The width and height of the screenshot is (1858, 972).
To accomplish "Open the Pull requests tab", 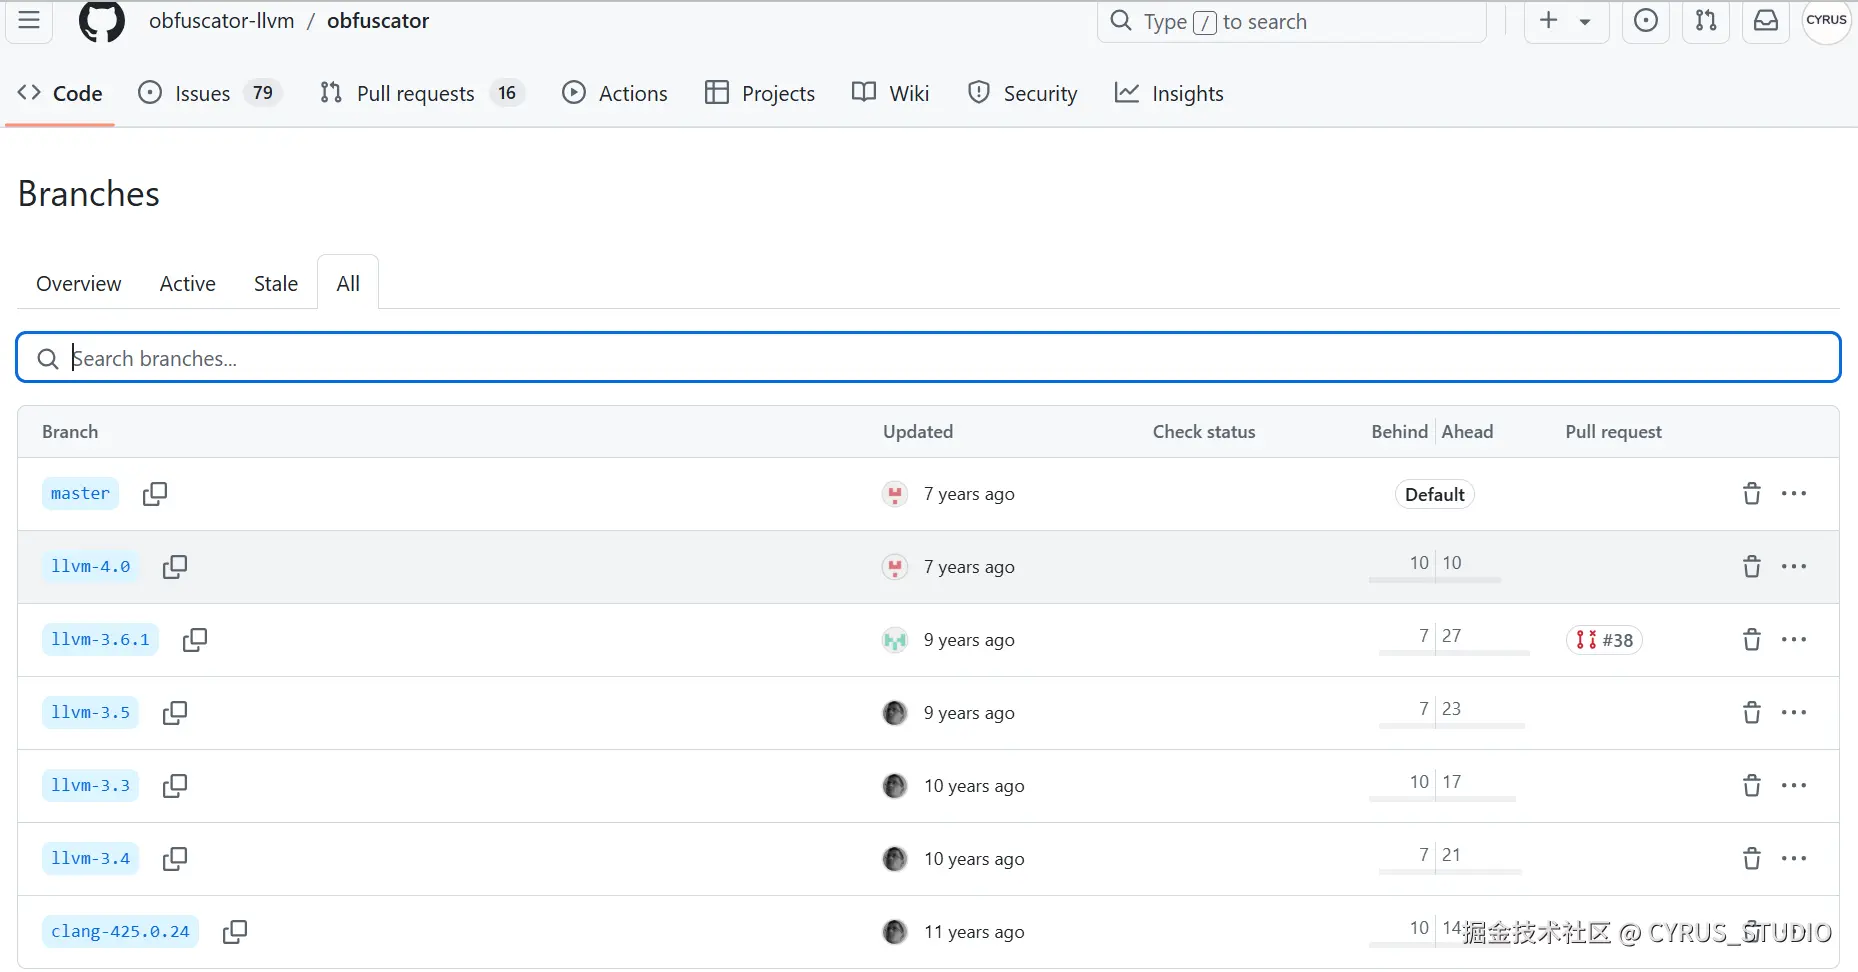I will tap(422, 94).
